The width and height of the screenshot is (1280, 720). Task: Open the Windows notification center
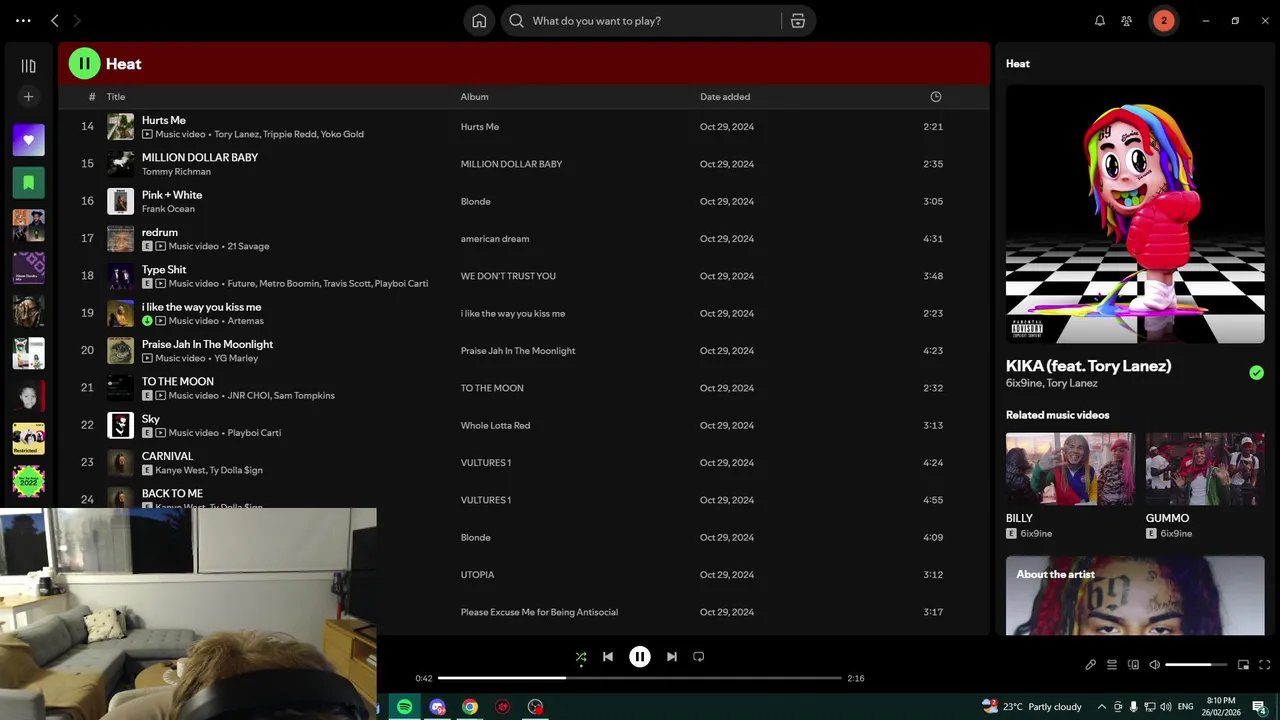1260,707
